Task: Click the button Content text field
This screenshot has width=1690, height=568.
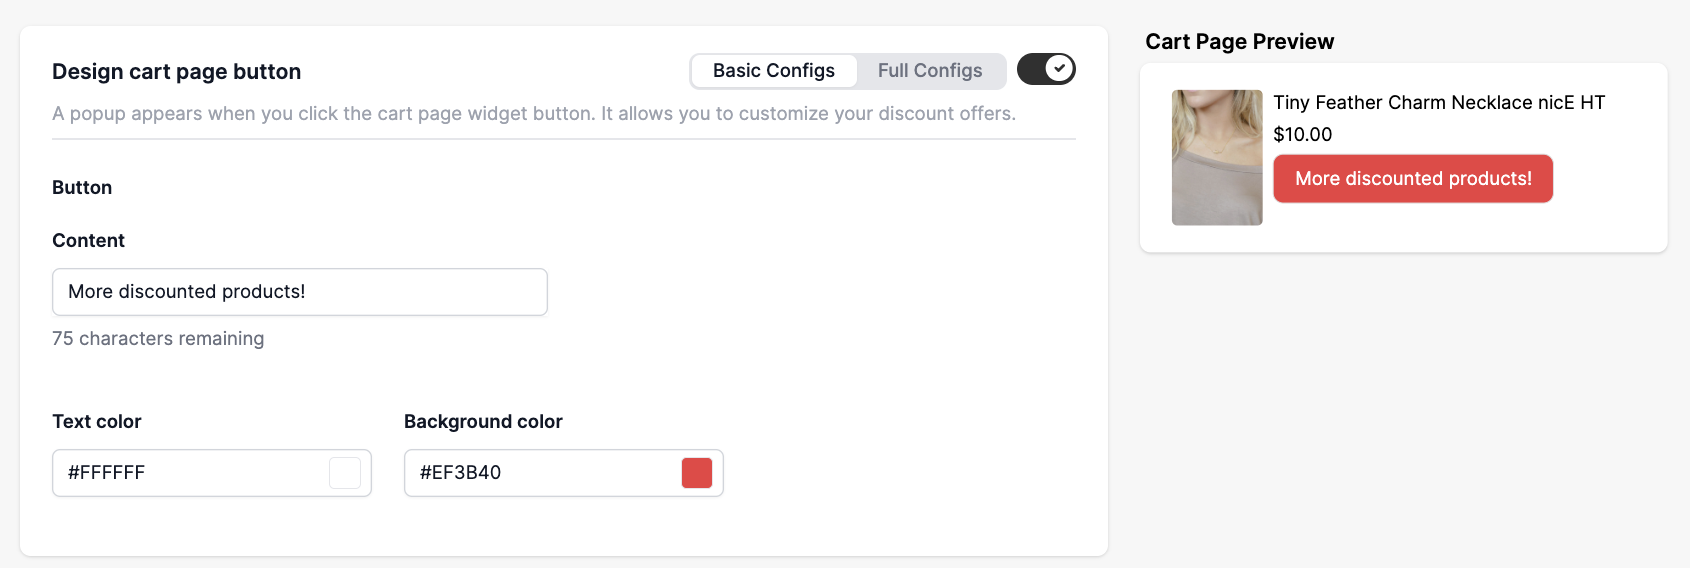Action: click(299, 292)
